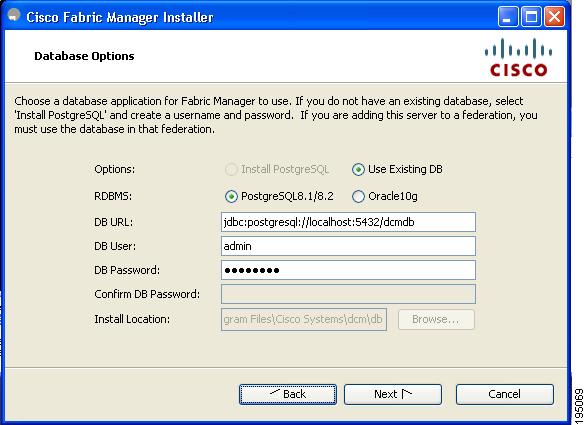Screen dimensions: 585x425
Task: Cancel the installation
Action: [504, 394]
